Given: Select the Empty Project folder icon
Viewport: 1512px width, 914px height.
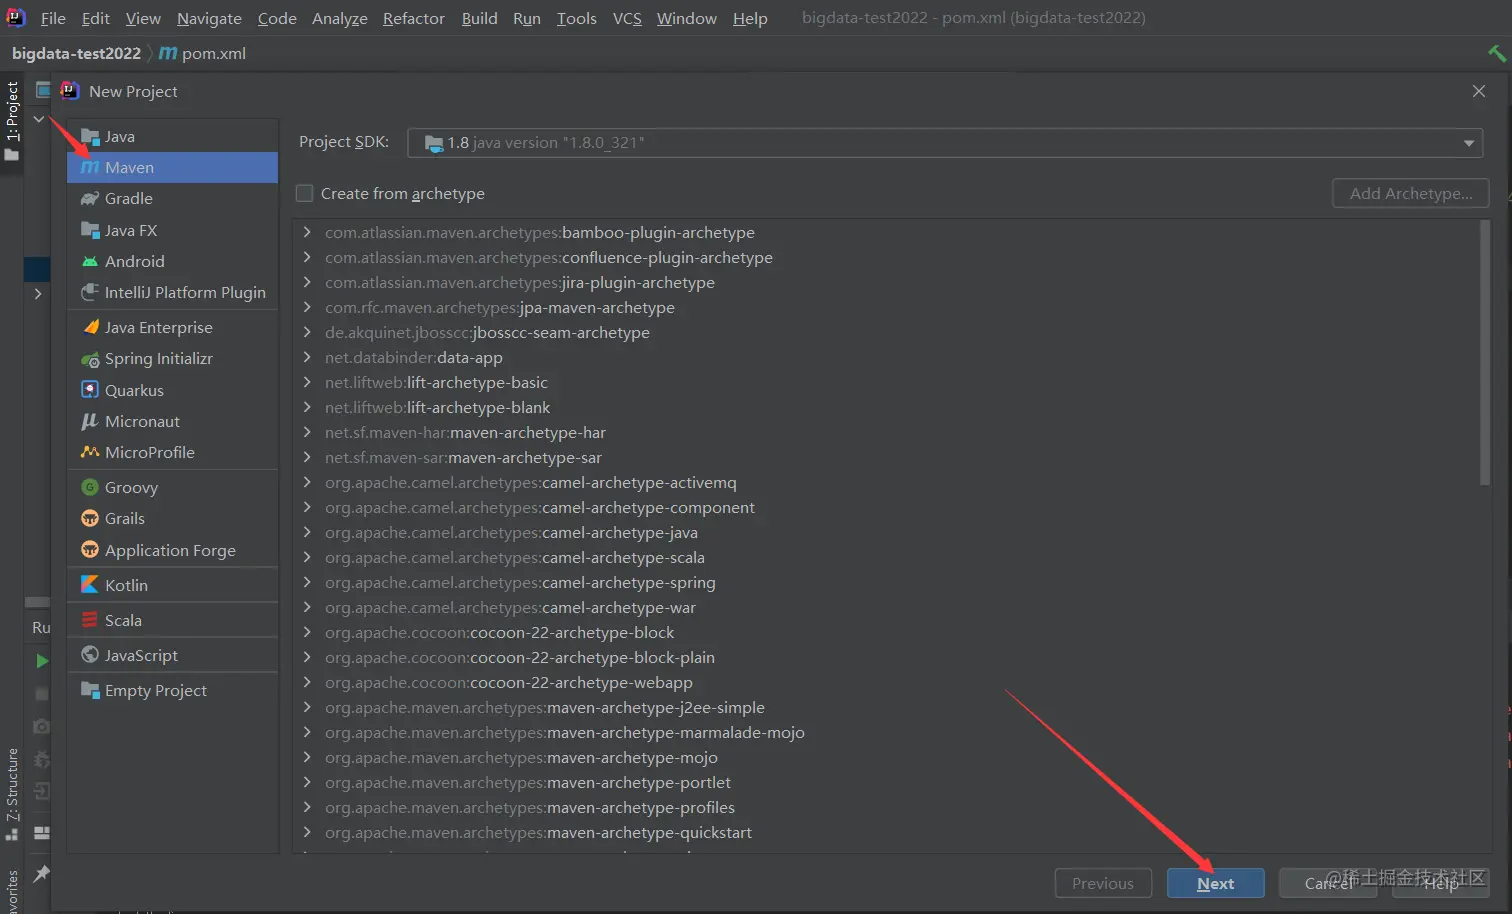Looking at the screenshot, I should click(90, 690).
